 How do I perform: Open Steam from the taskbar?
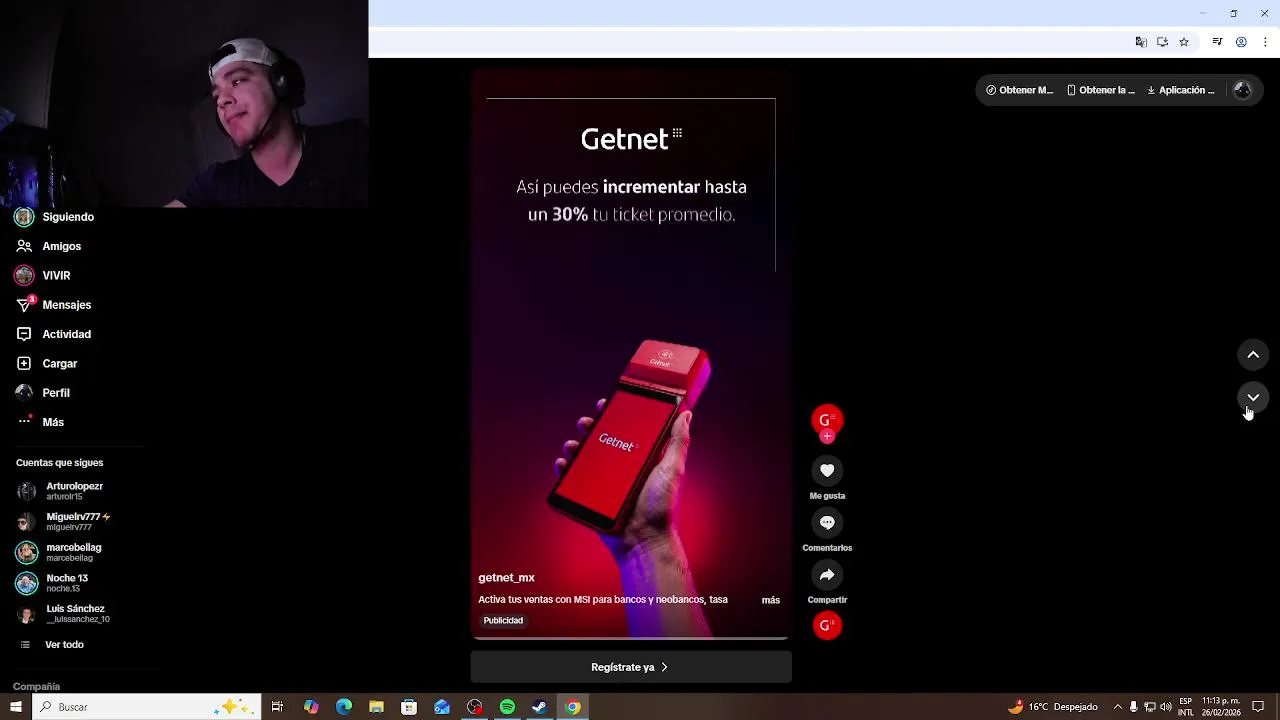coord(539,707)
